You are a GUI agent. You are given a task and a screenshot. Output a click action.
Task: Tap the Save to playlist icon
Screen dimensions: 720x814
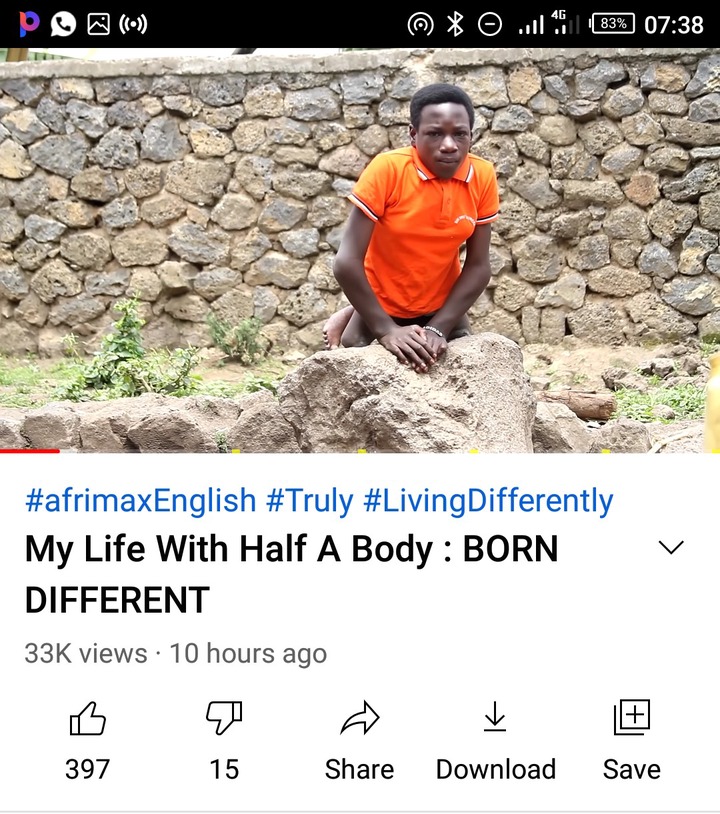tap(632, 717)
